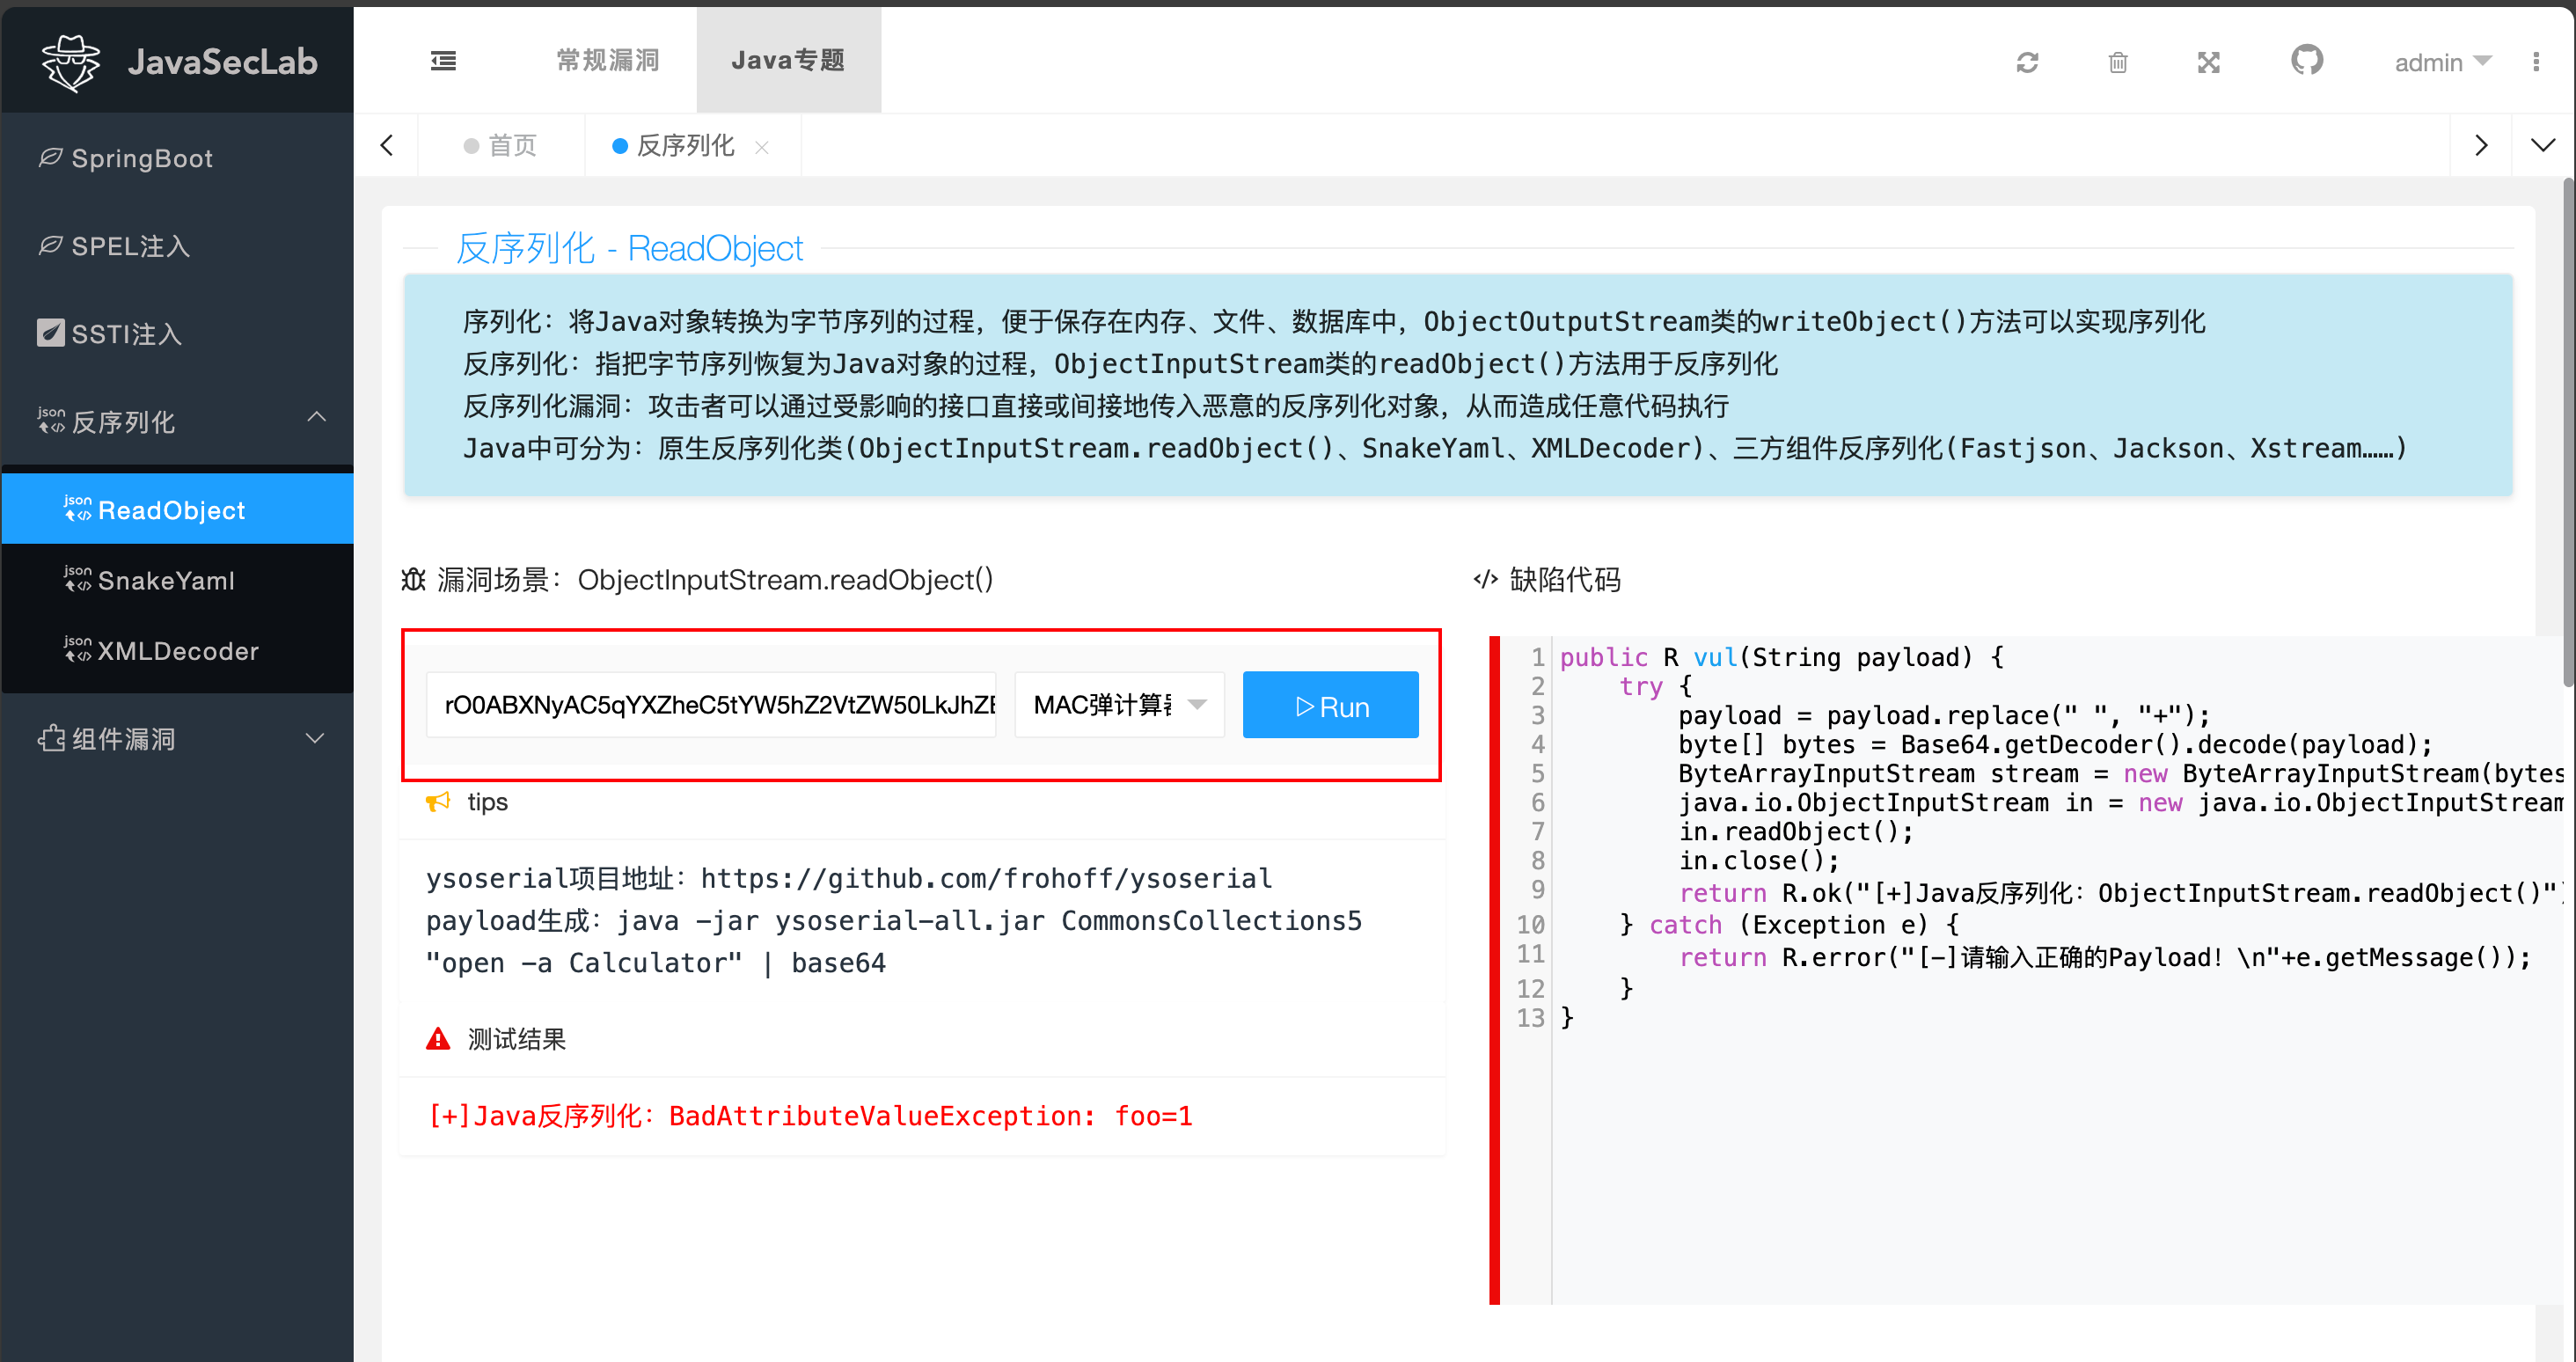Toggle fullscreen with the expand icon
The width and height of the screenshot is (2576, 1362).
coord(2208,63)
